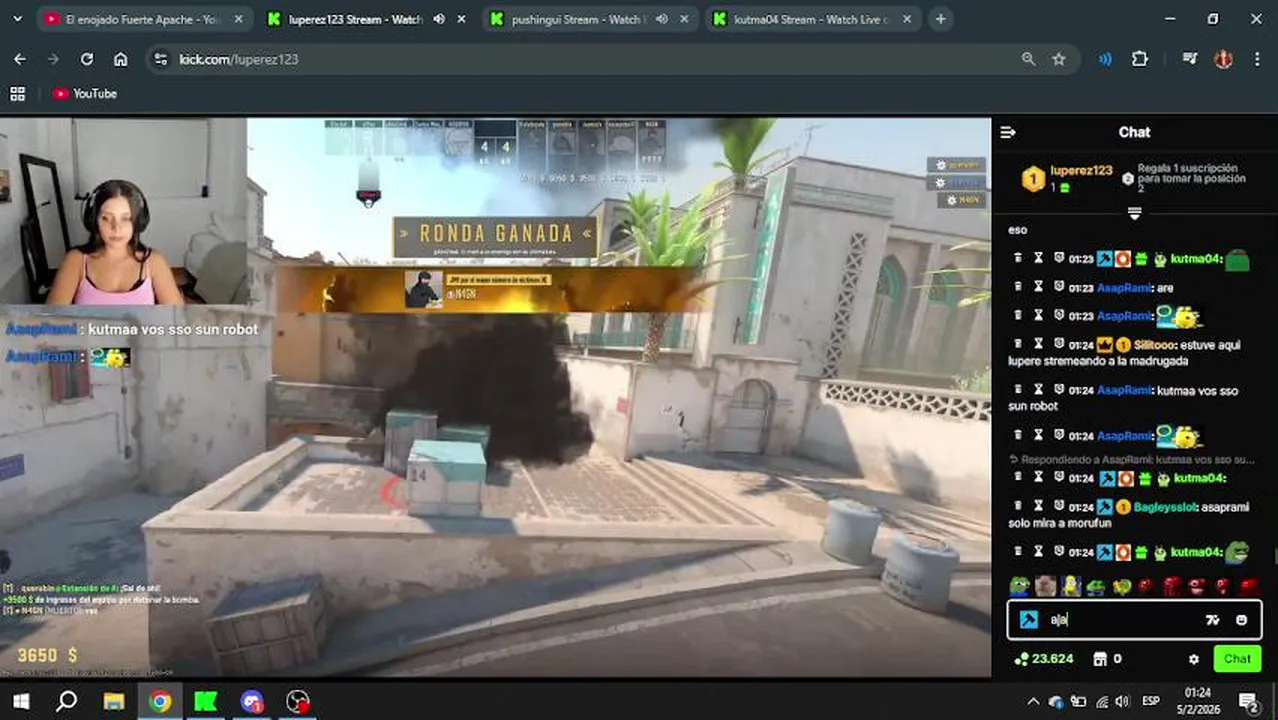Screen dimensions: 1278x720
Task: Open the emote picker smiley icon
Action: [x=1241, y=620]
